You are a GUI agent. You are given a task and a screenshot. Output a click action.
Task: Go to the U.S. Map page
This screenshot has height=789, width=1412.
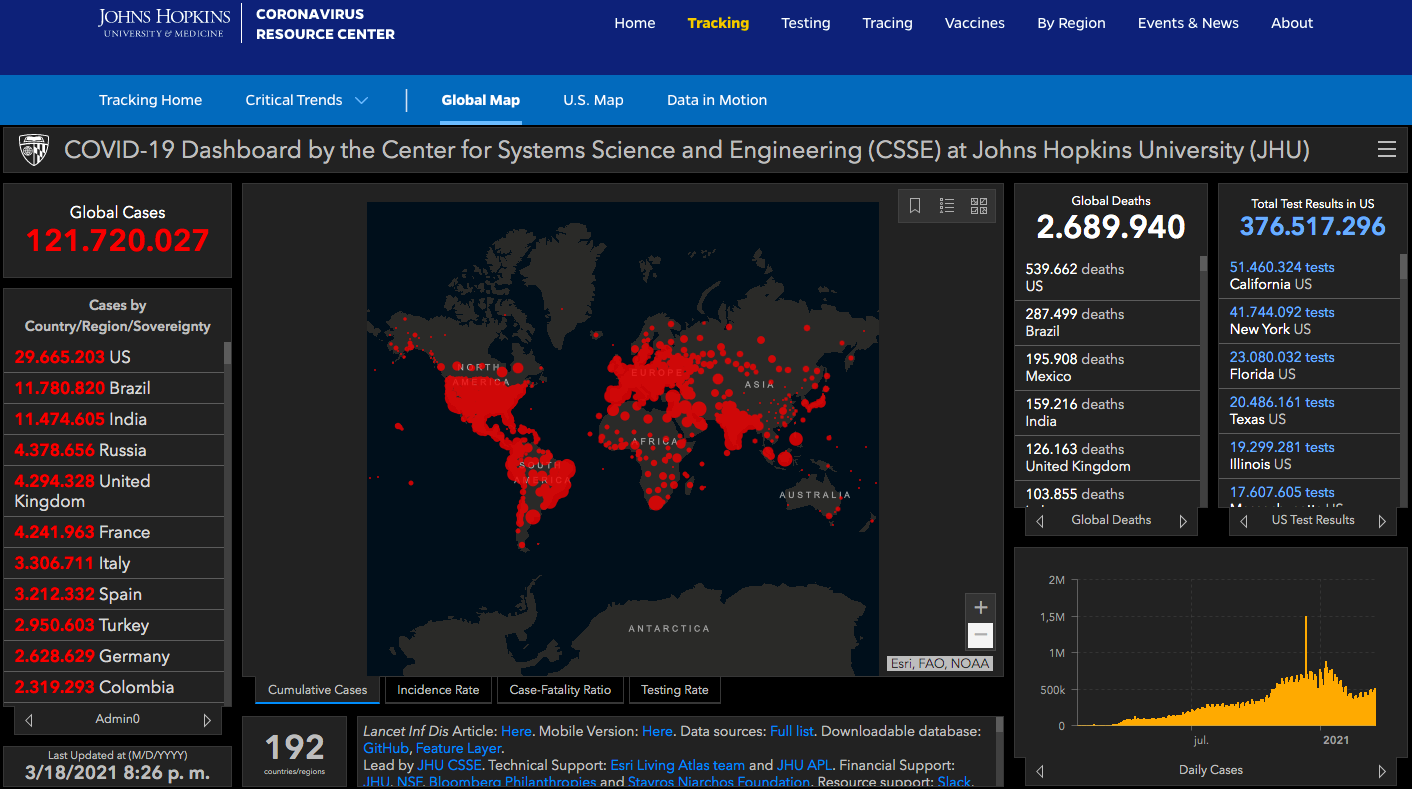click(593, 100)
